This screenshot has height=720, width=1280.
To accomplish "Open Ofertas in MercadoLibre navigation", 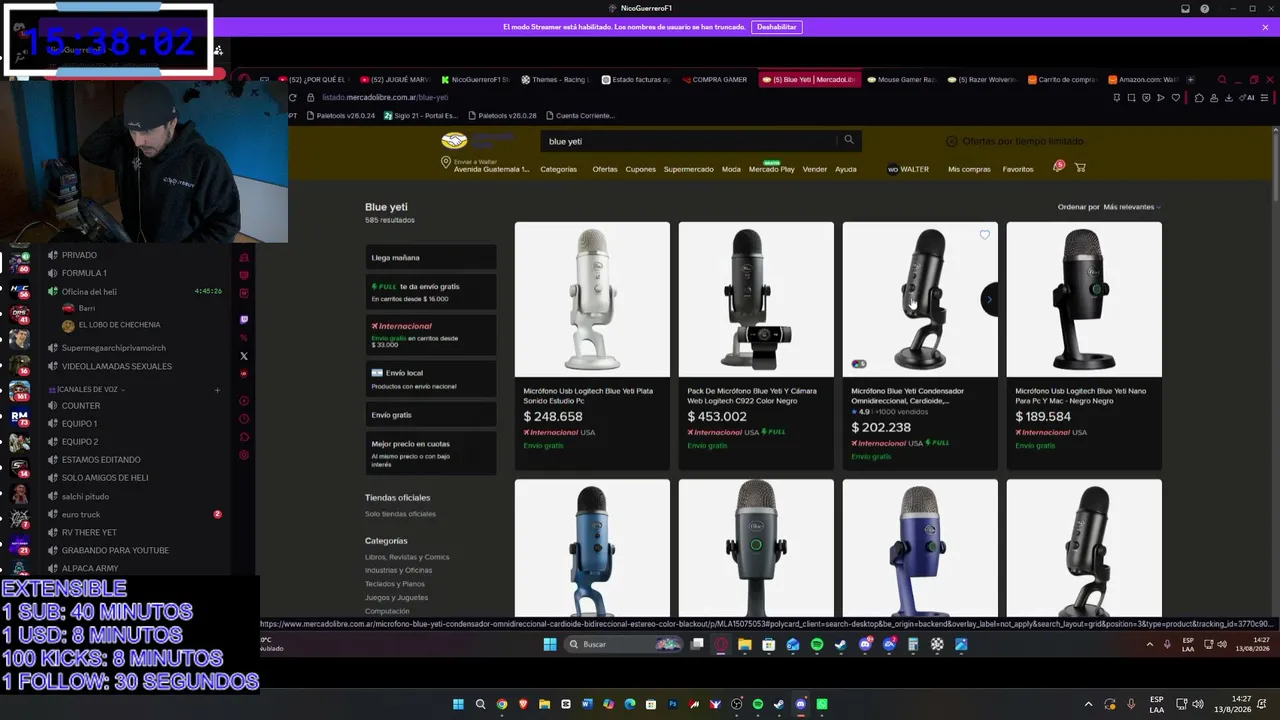I will [x=605, y=169].
